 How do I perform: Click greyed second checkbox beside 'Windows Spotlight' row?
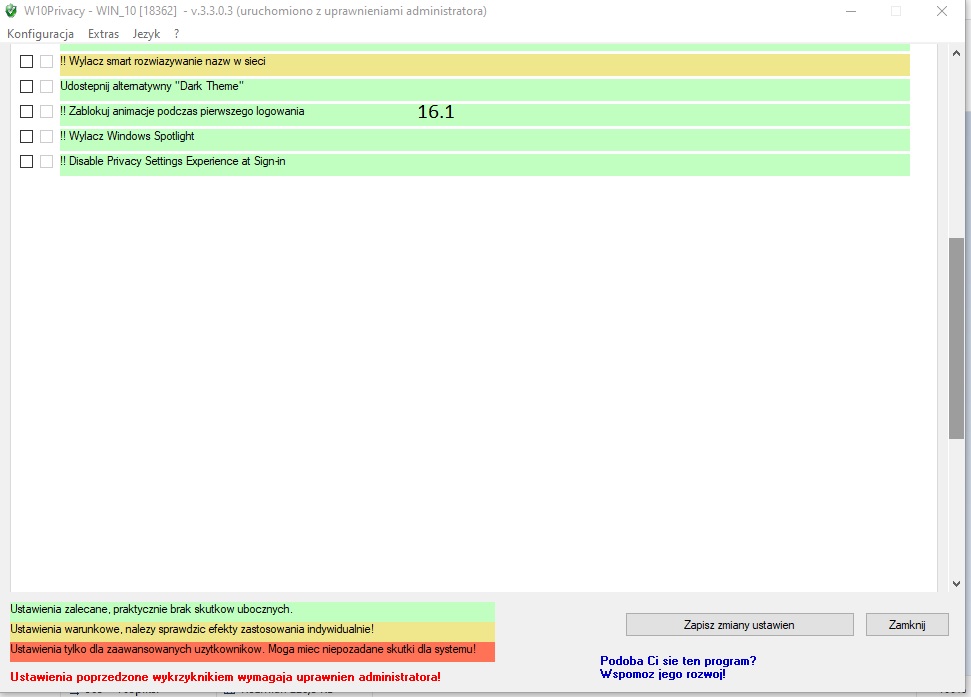(46, 136)
